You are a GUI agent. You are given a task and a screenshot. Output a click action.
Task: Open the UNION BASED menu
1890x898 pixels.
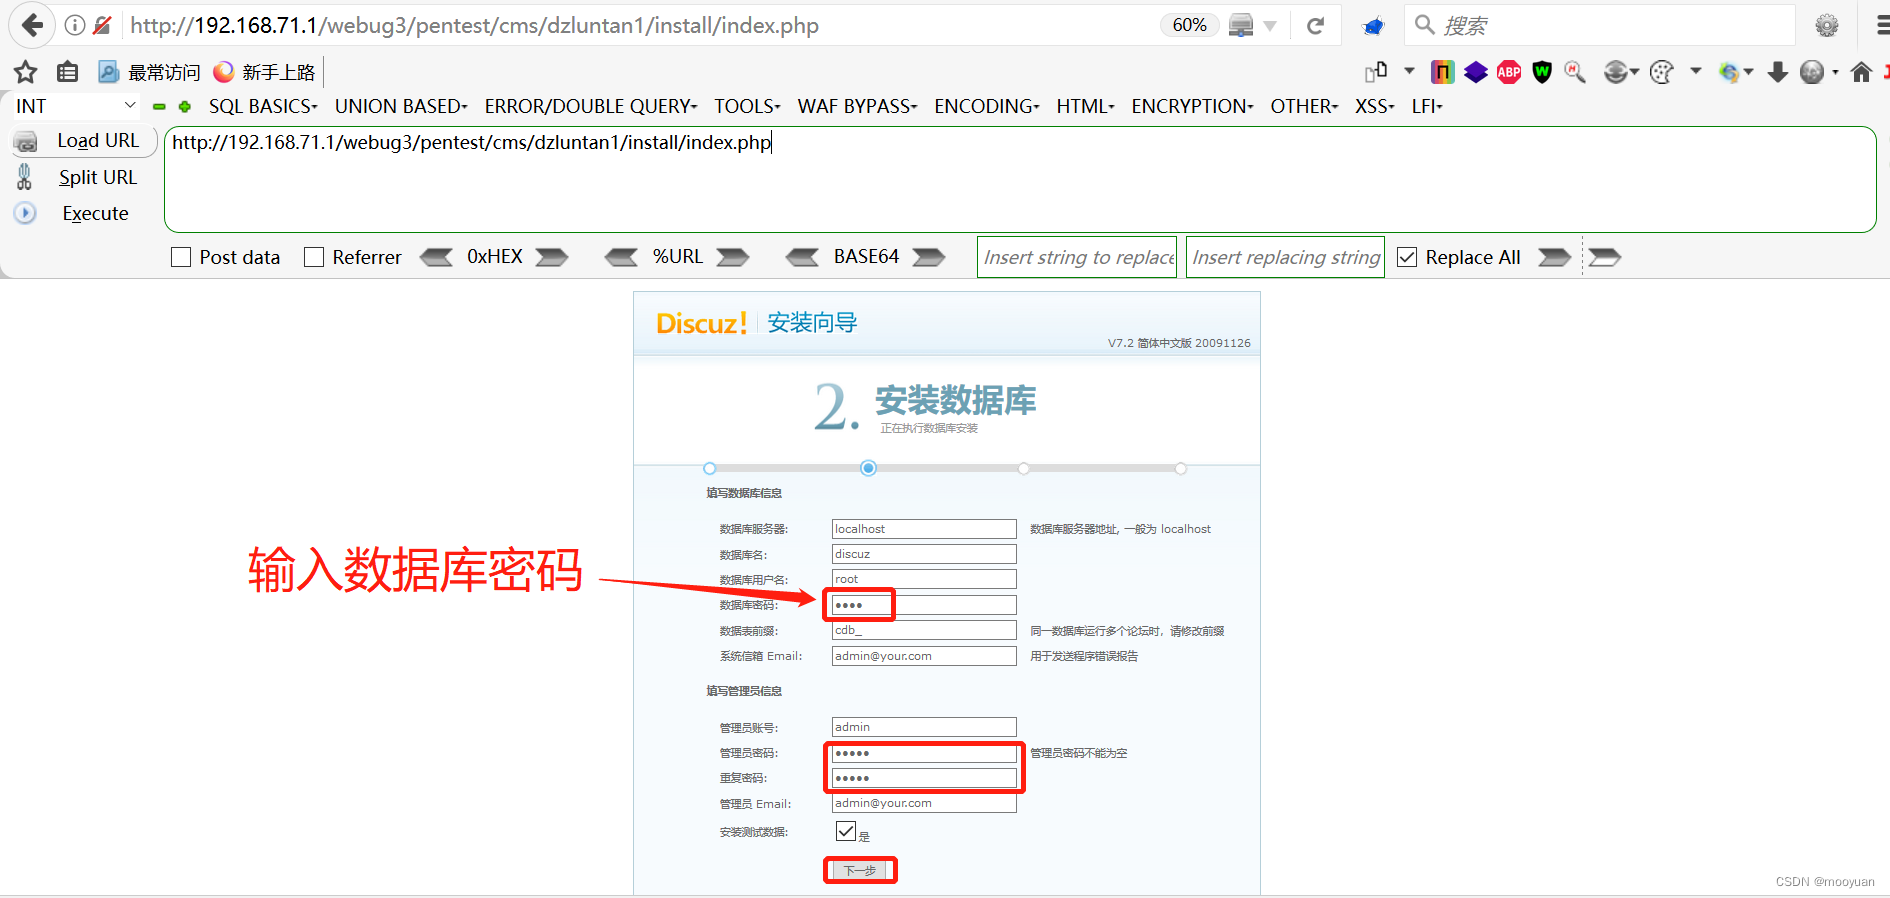tap(401, 106)
